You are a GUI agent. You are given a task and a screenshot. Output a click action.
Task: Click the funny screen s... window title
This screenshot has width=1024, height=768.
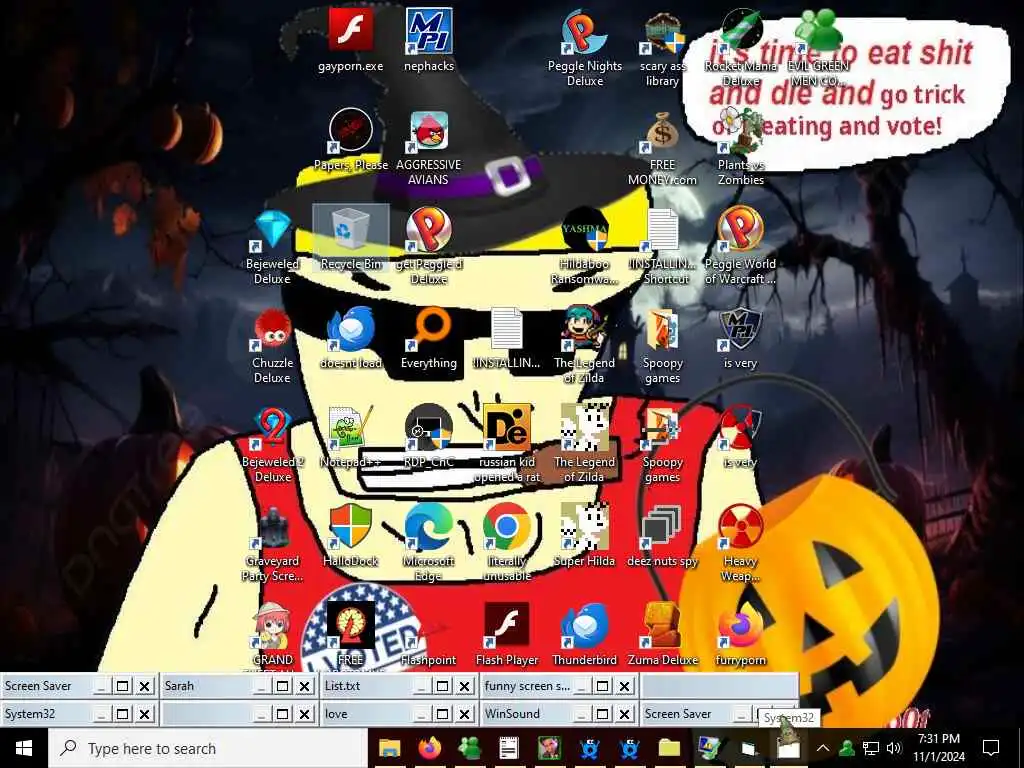(527, 686)
